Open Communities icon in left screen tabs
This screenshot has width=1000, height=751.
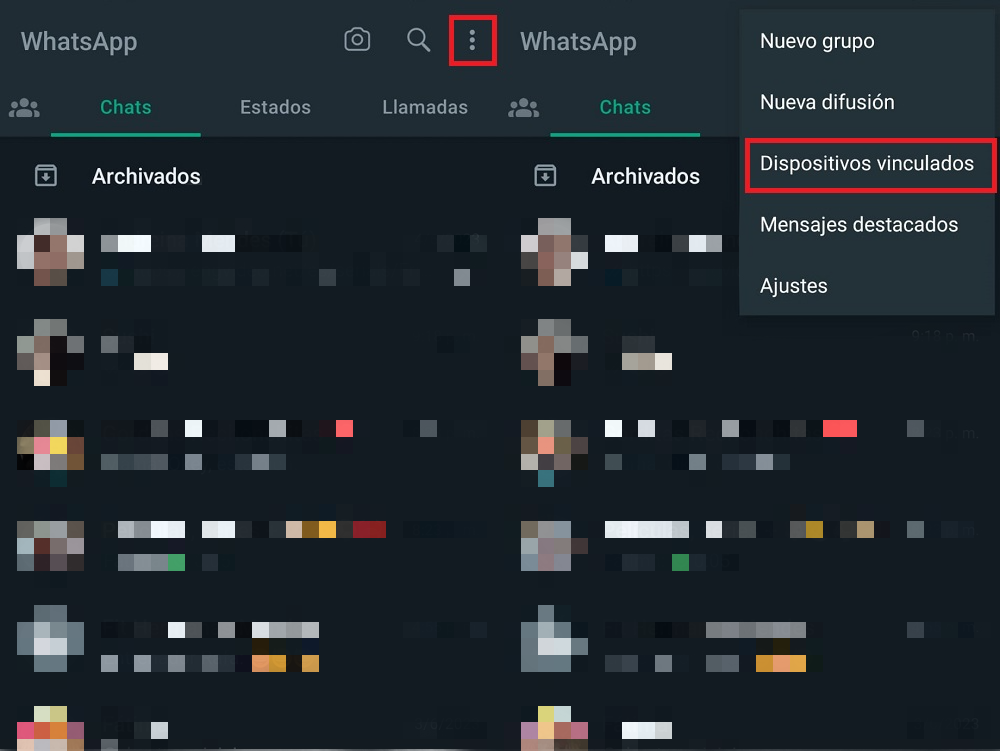click(24, 108)
